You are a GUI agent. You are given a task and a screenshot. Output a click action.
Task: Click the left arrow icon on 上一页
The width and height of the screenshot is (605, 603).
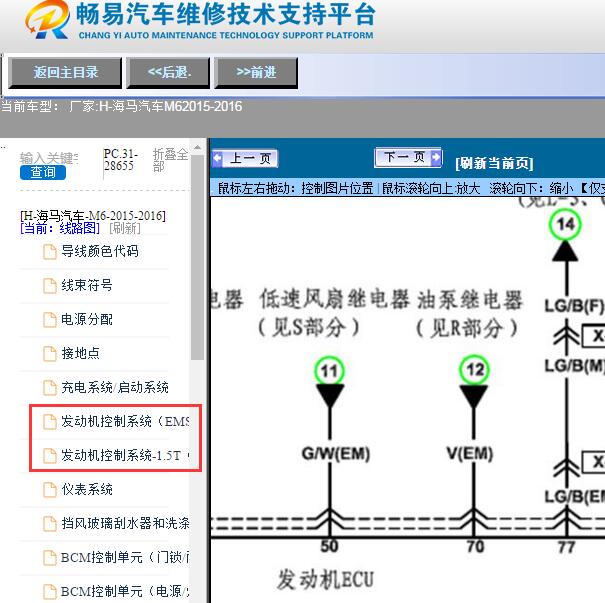tap(218, 158)
